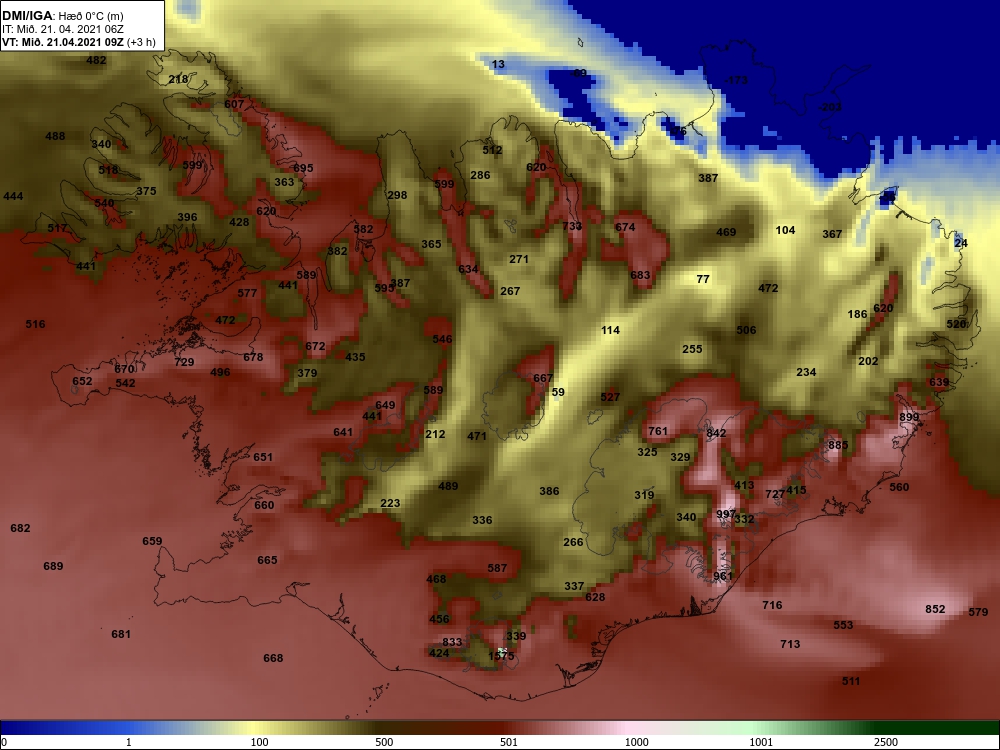
Task: Click the map value 223
Action: click(390, 503)
